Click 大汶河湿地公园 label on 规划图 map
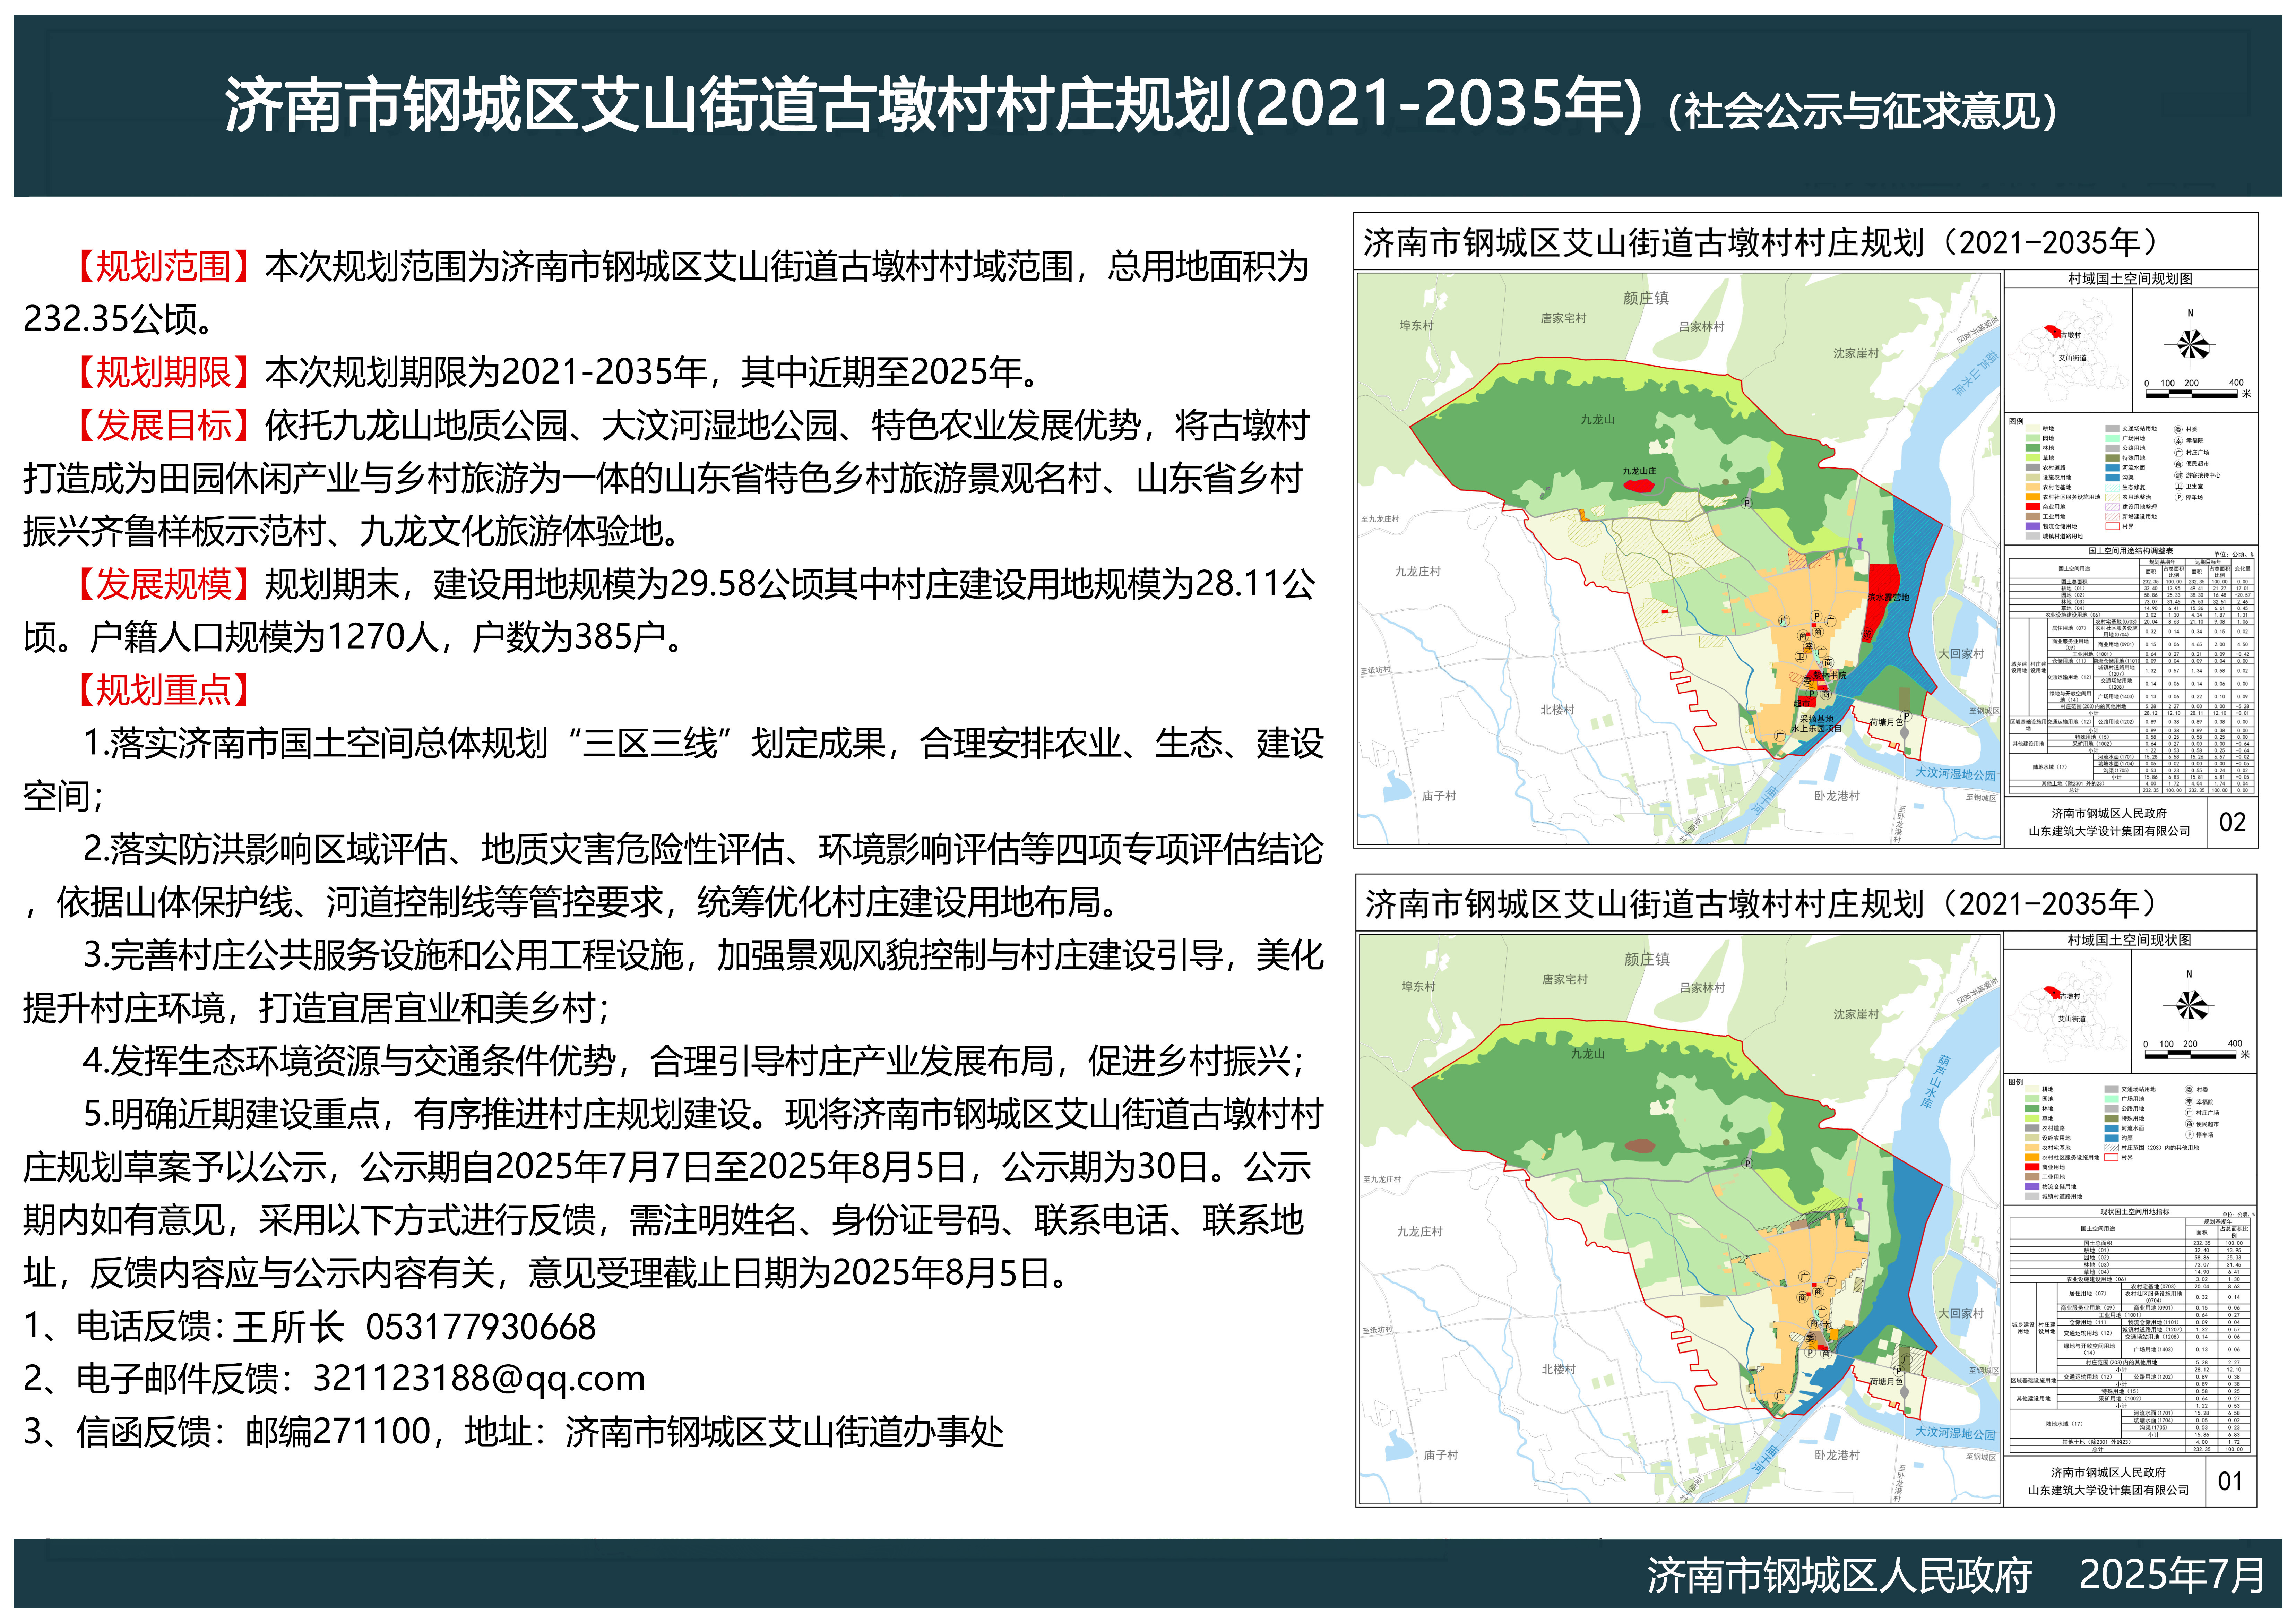 (x=1955, y=774)
